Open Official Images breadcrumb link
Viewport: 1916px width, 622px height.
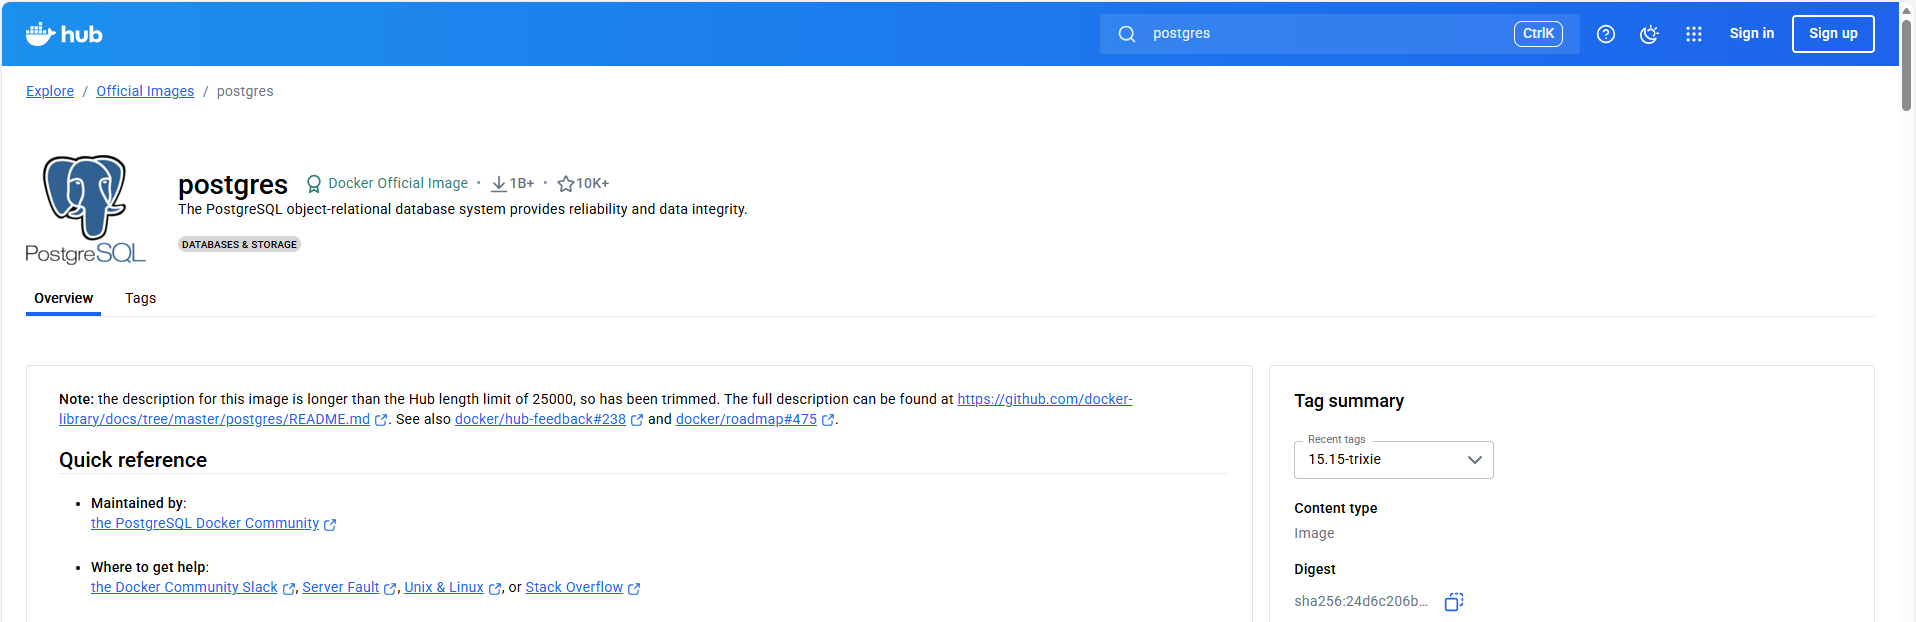tap(145, 91)
